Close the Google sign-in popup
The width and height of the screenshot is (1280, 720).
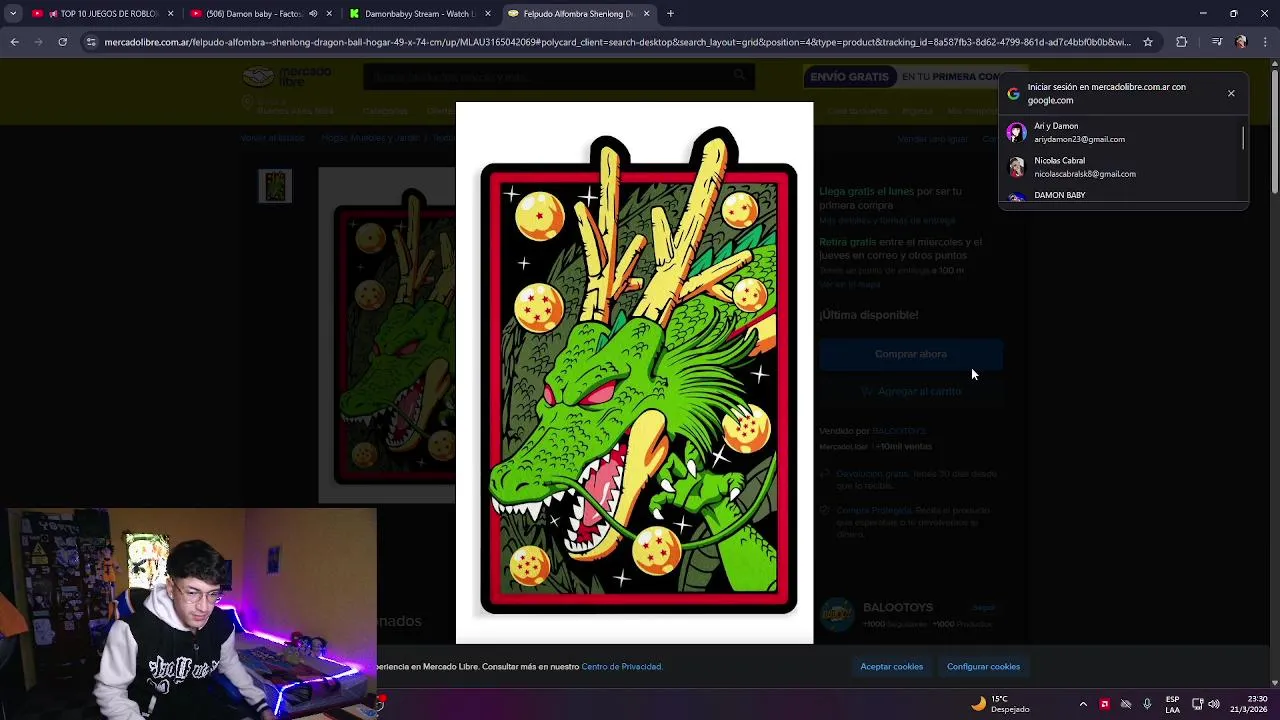(x=1231, y=93)
